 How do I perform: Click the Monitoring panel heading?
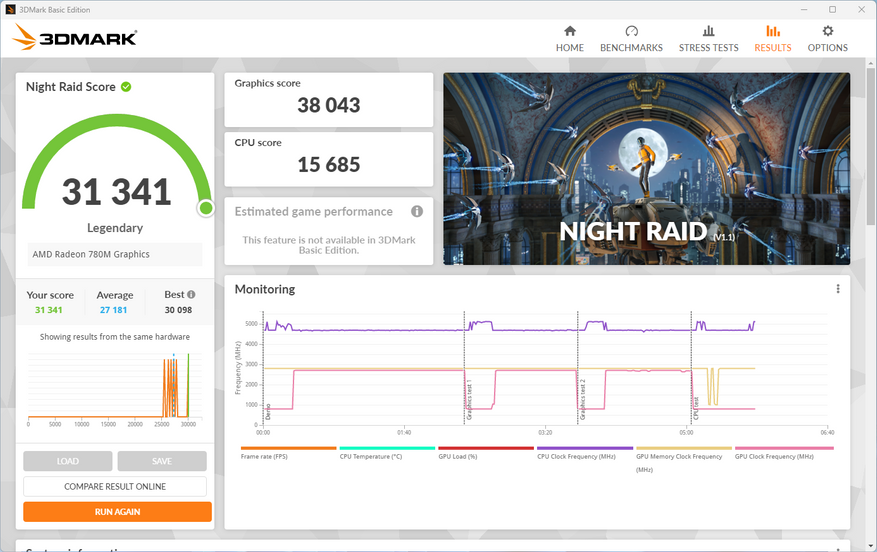[x=265, y=289]
